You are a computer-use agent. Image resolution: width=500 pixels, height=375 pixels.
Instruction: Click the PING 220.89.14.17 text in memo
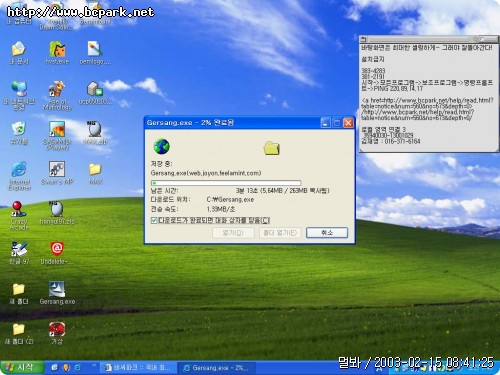(398, 89)
